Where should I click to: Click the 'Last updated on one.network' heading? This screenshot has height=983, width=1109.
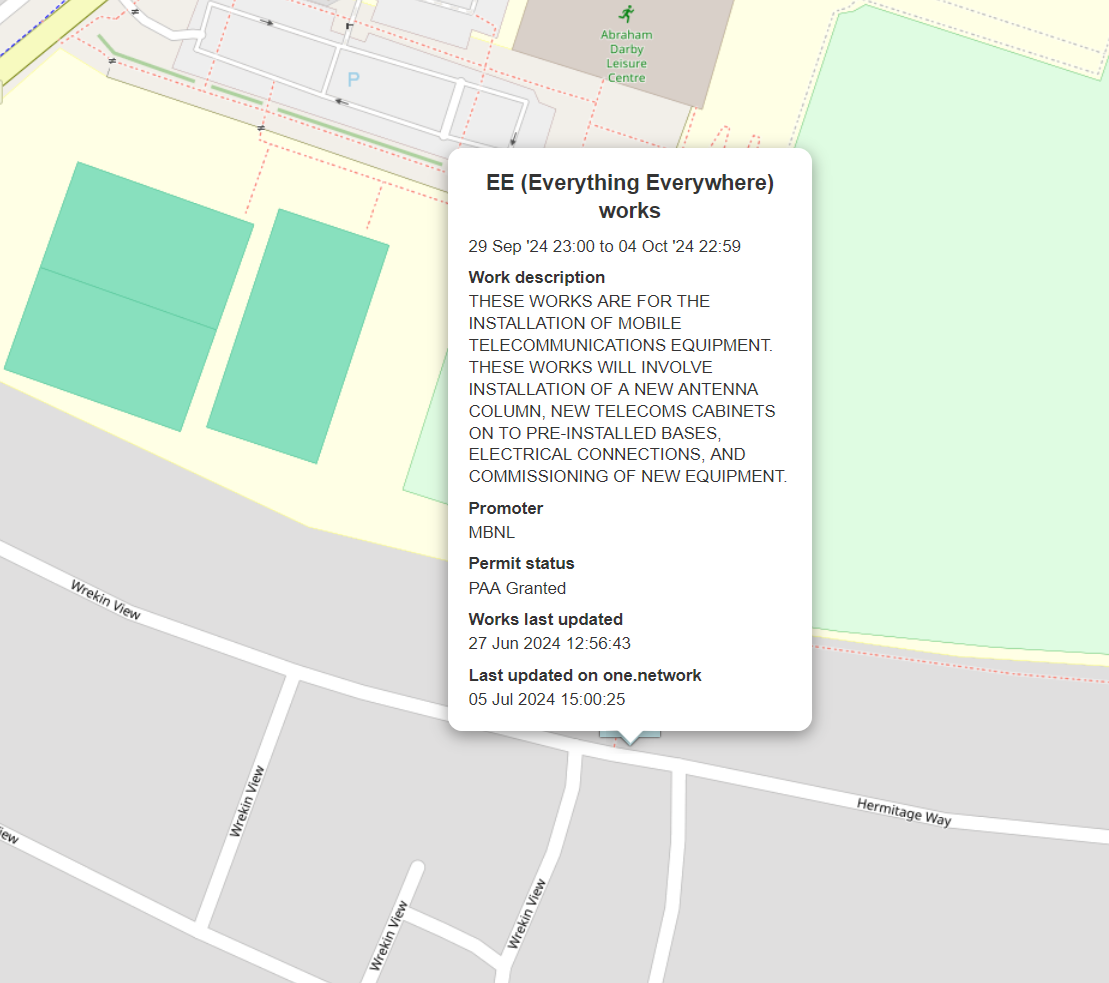(x=585, y=675)
